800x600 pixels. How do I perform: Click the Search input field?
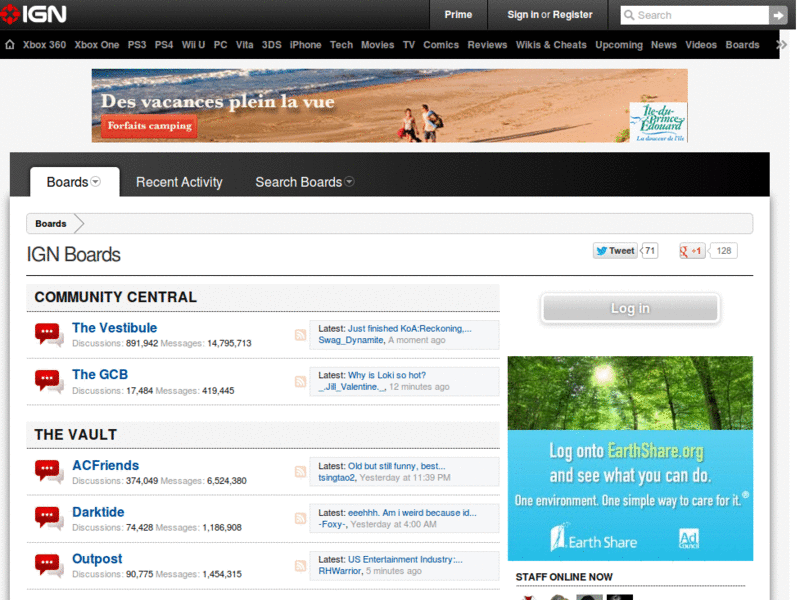(695, 15)
